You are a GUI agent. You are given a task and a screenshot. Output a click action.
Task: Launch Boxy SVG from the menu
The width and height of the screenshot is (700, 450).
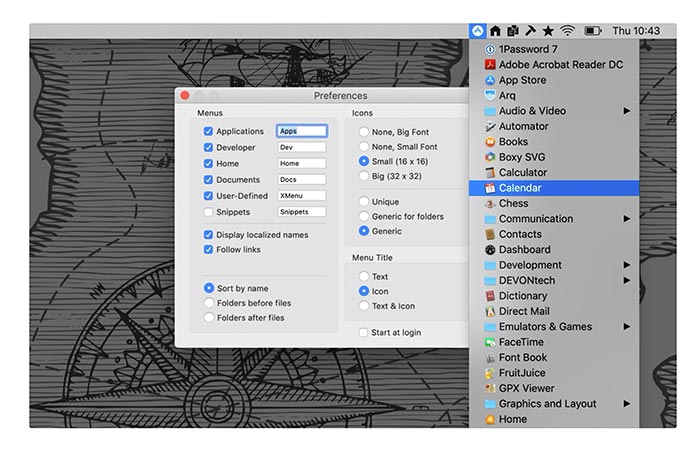tap(554, 157)
